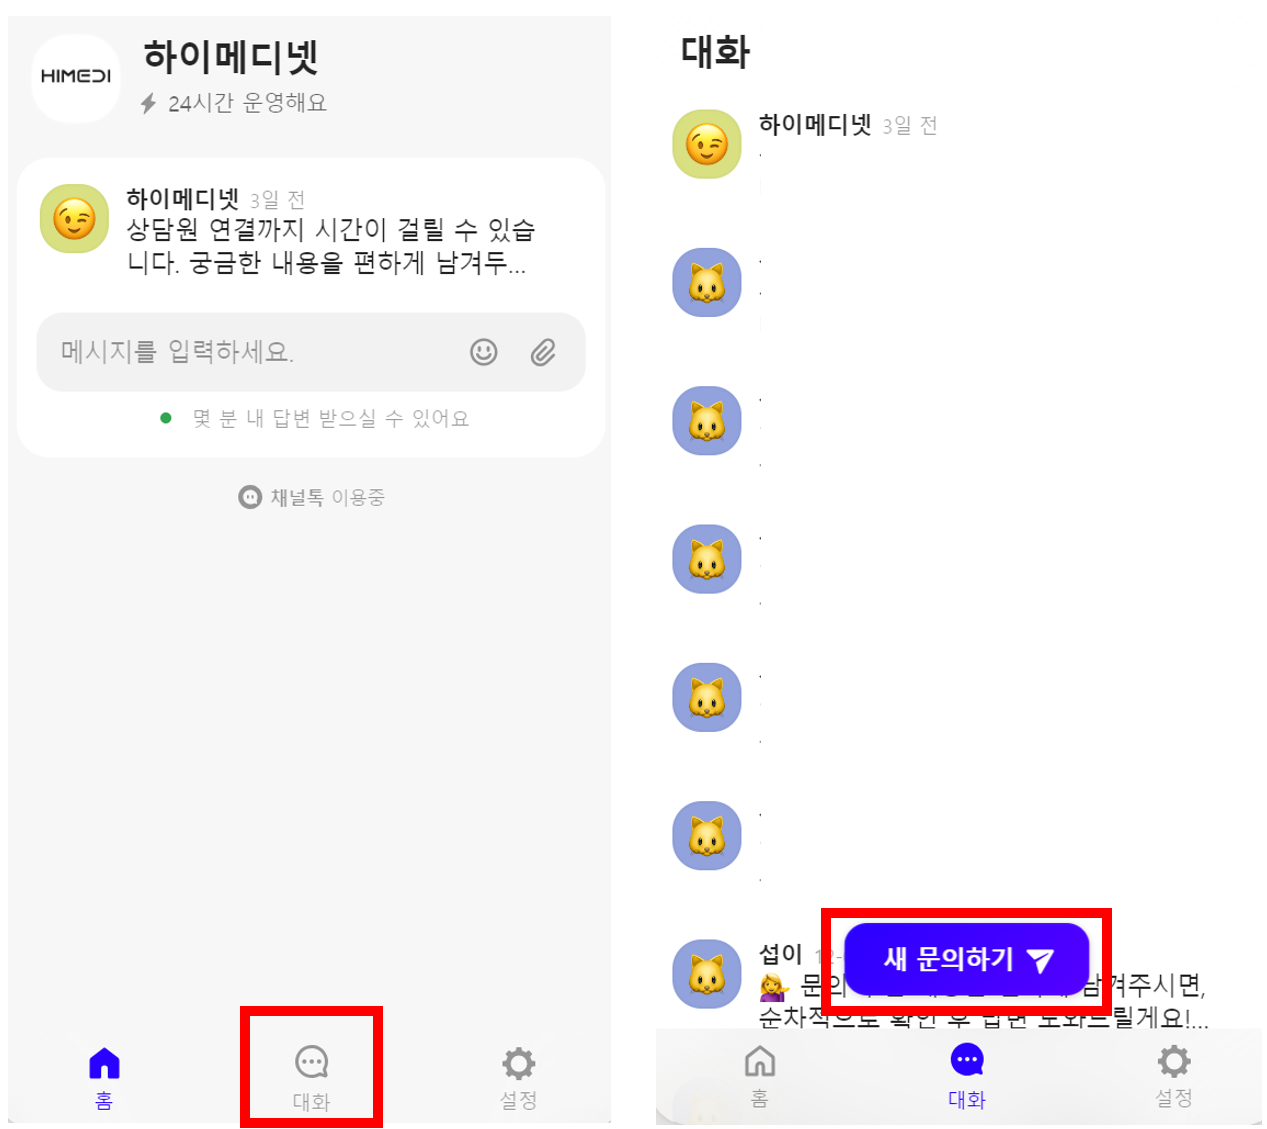Open 하이메디넷 message preview card on home
The image size is (1267, 1129).
coord(311,232)
